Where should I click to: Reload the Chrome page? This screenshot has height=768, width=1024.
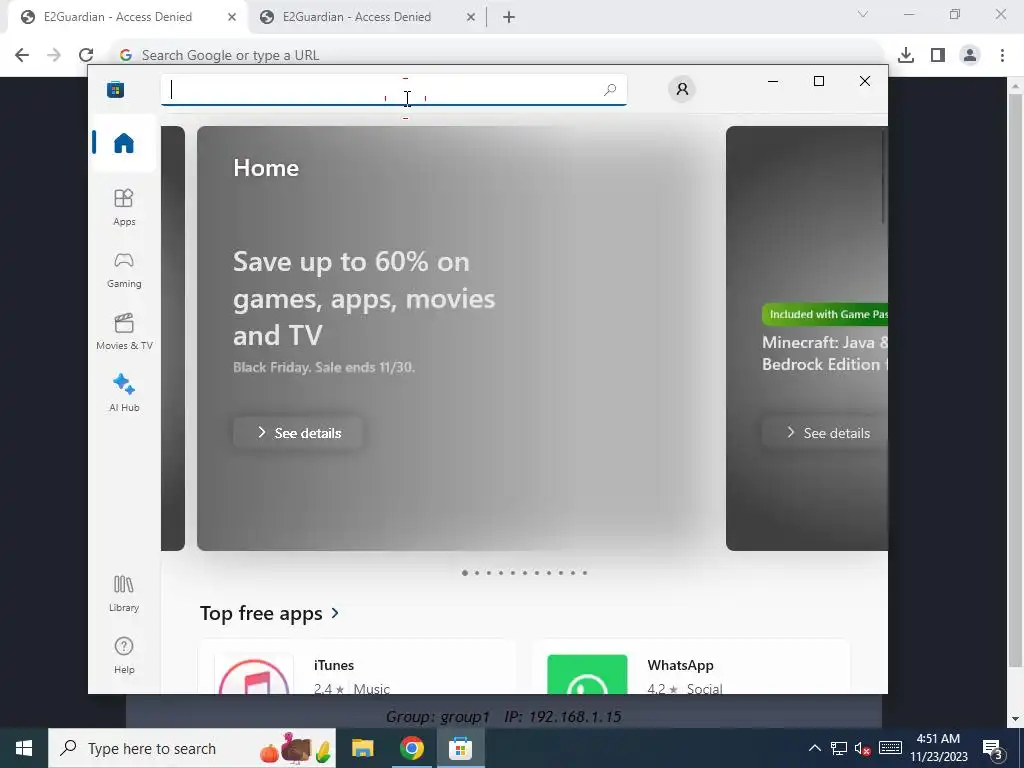click(x=86, y=55)
